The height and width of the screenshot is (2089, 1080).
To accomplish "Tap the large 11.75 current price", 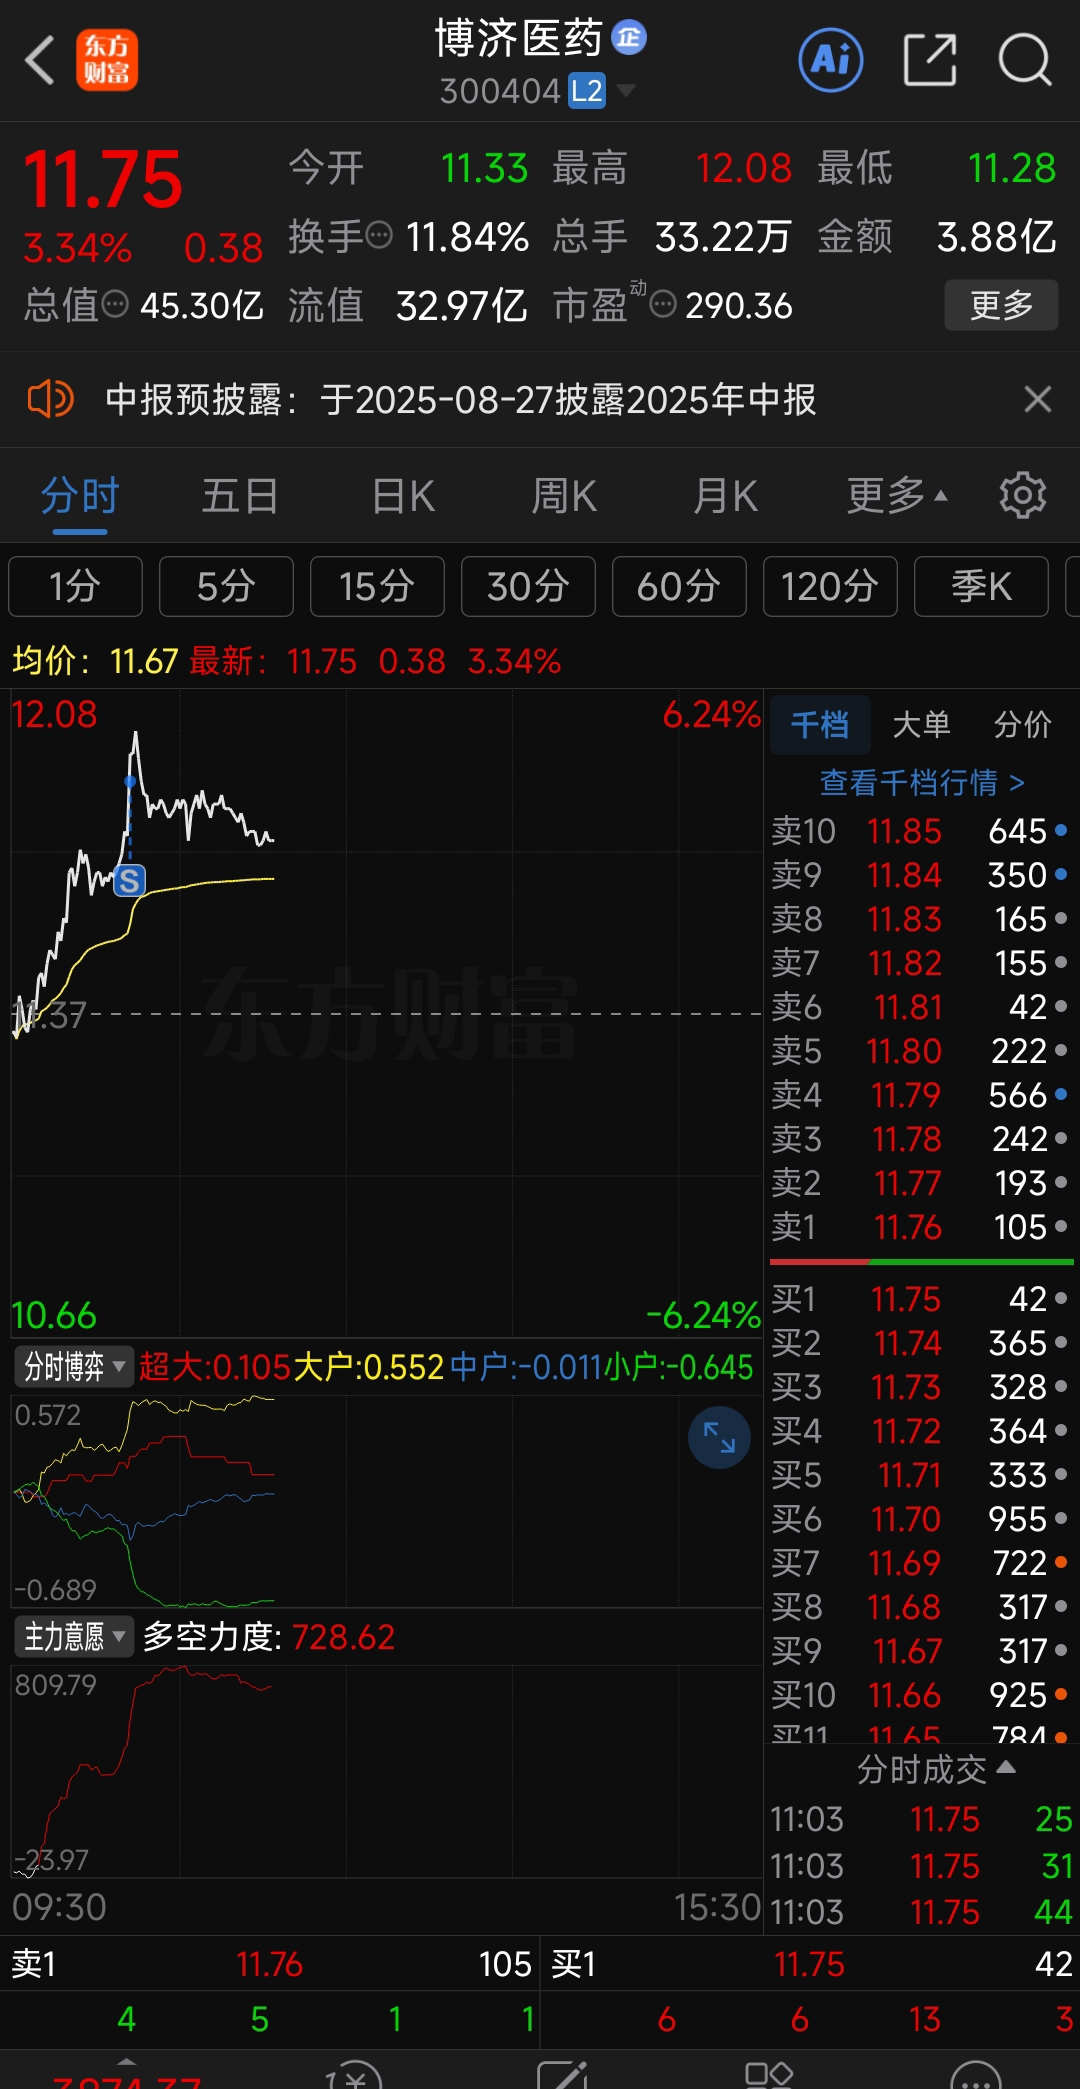I will click(x=102, y=180).
